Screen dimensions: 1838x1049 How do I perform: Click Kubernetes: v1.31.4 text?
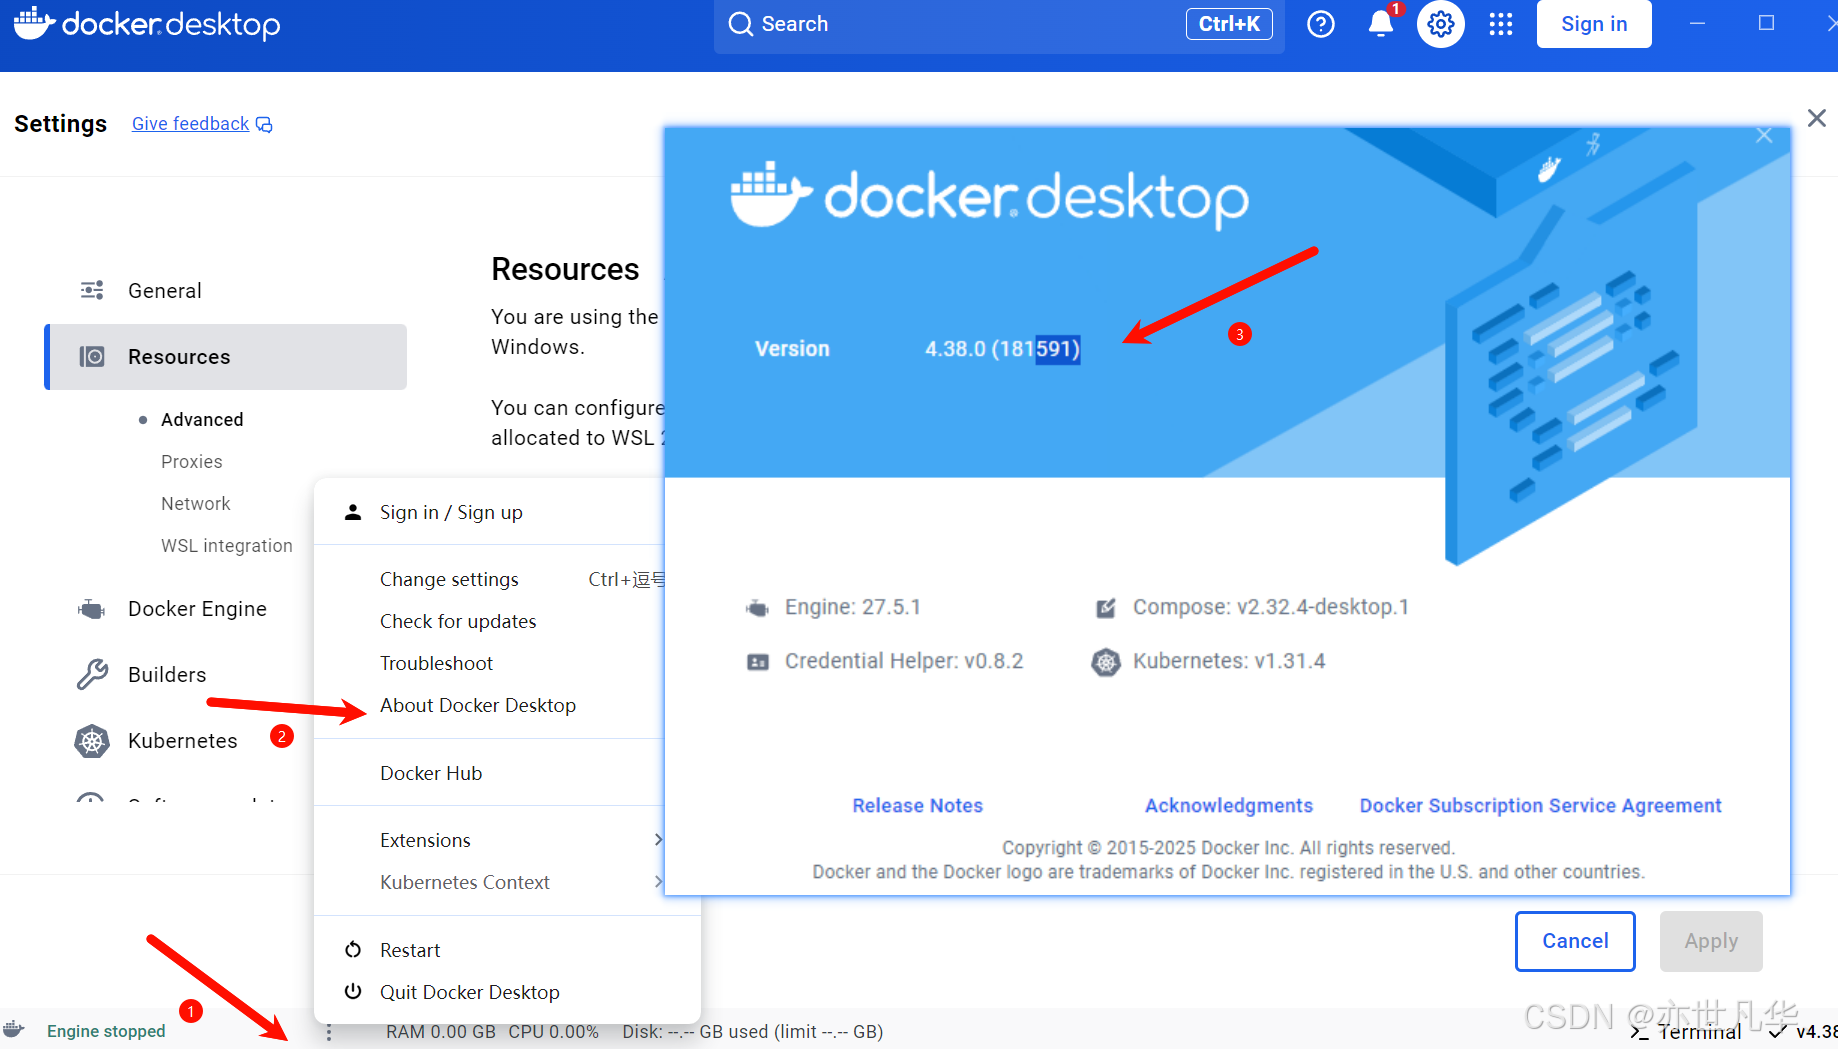tap(1229, 662)
